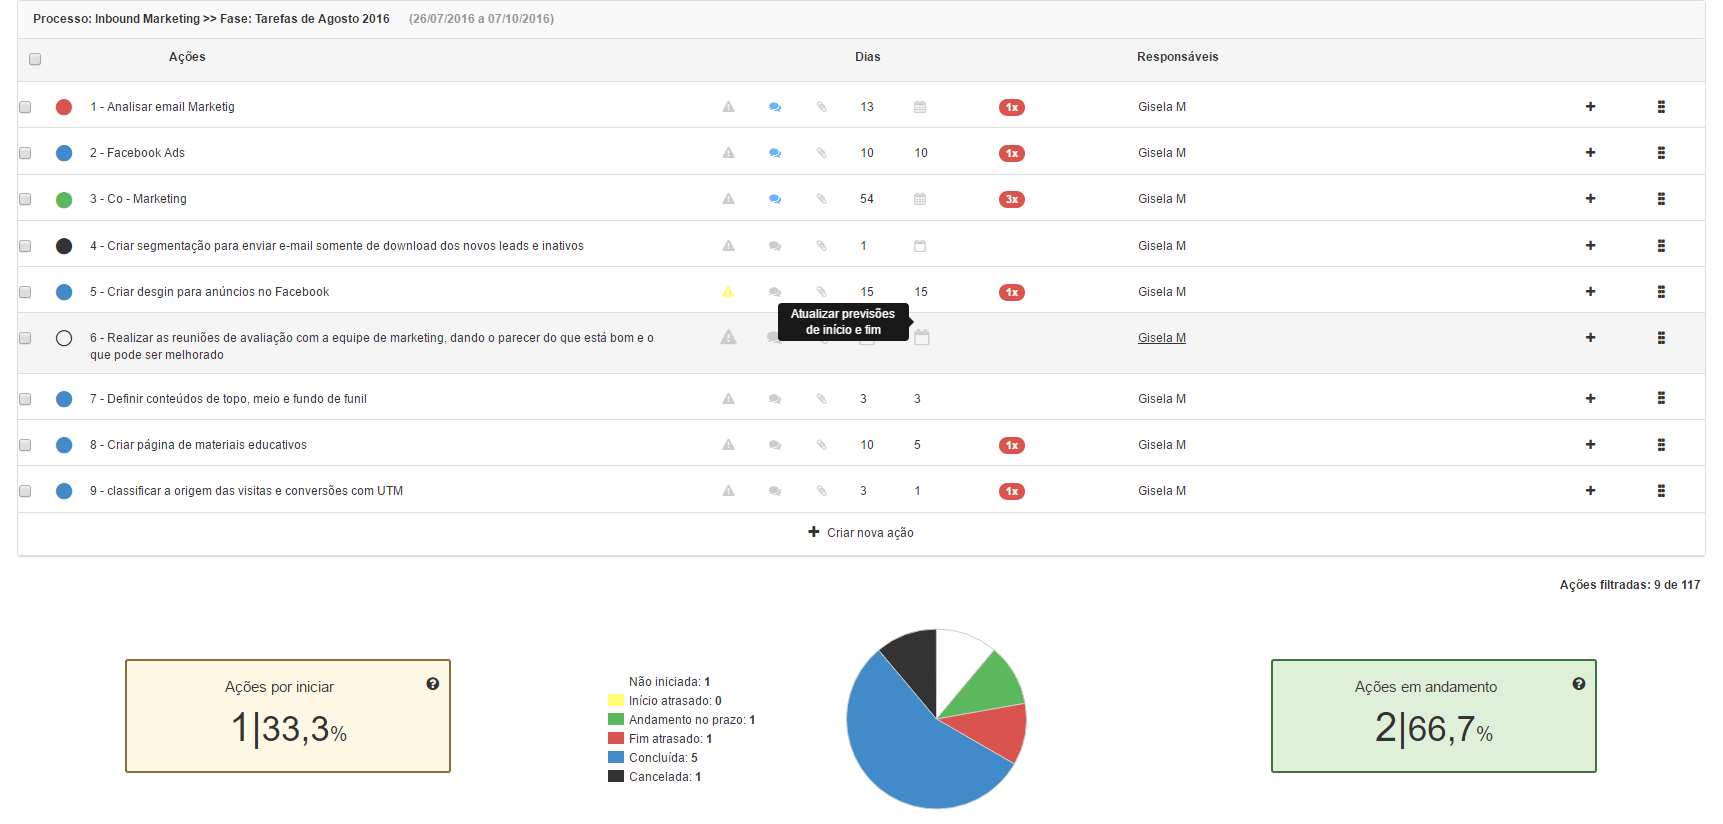Click calendar icon on row 4 segmentação

click(x=920, y=246)
